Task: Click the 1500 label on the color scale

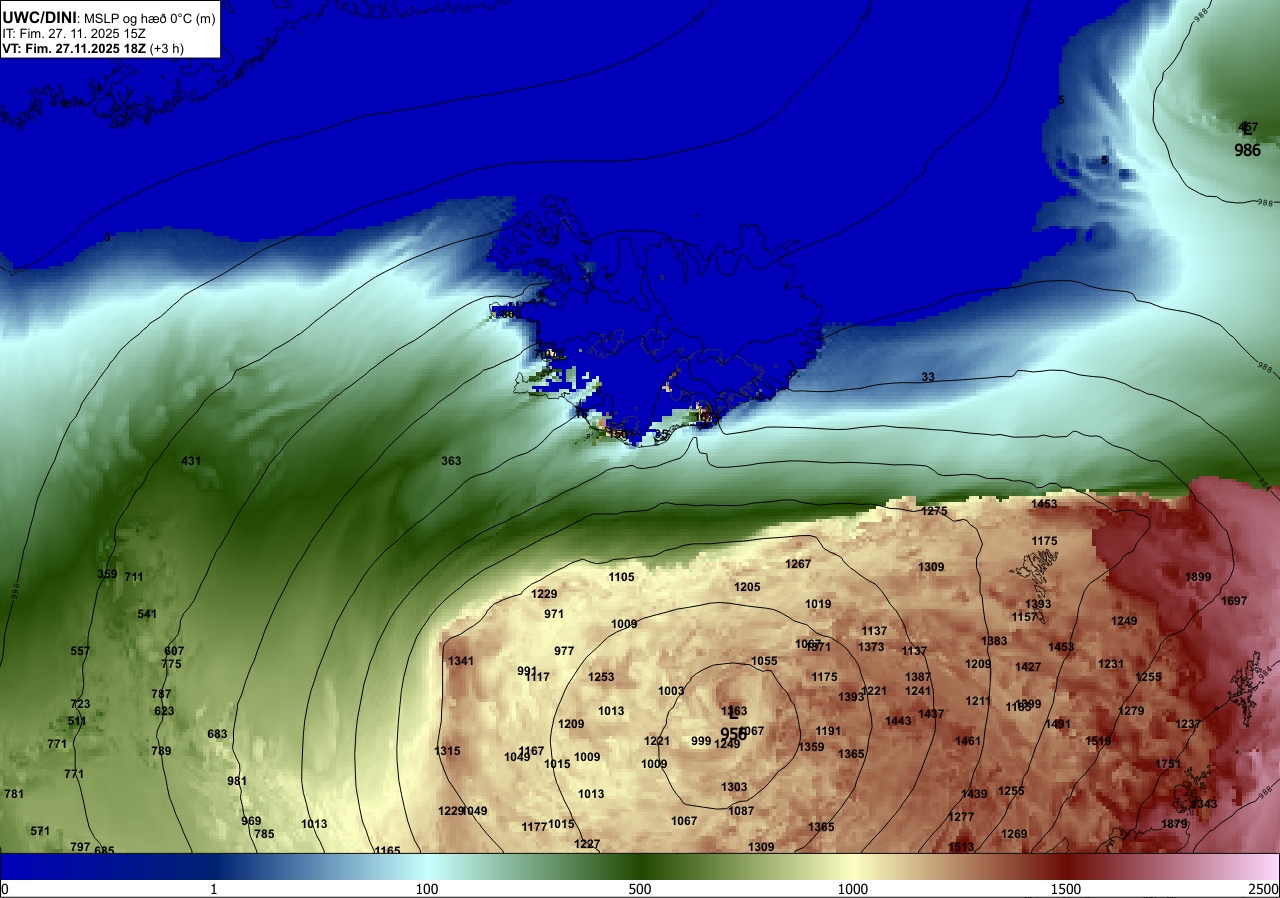Action: click(1066, 889)
